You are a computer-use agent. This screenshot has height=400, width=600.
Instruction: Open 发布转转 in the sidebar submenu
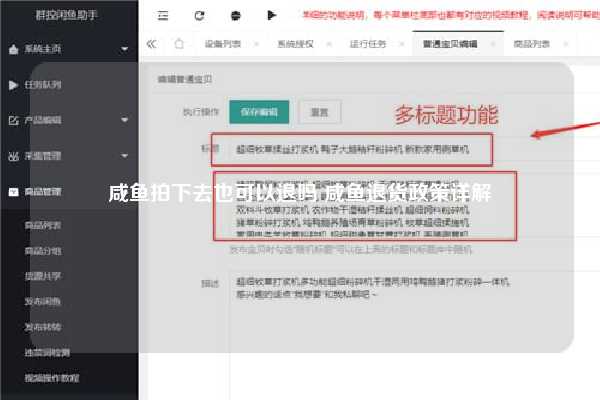(43, 327)
